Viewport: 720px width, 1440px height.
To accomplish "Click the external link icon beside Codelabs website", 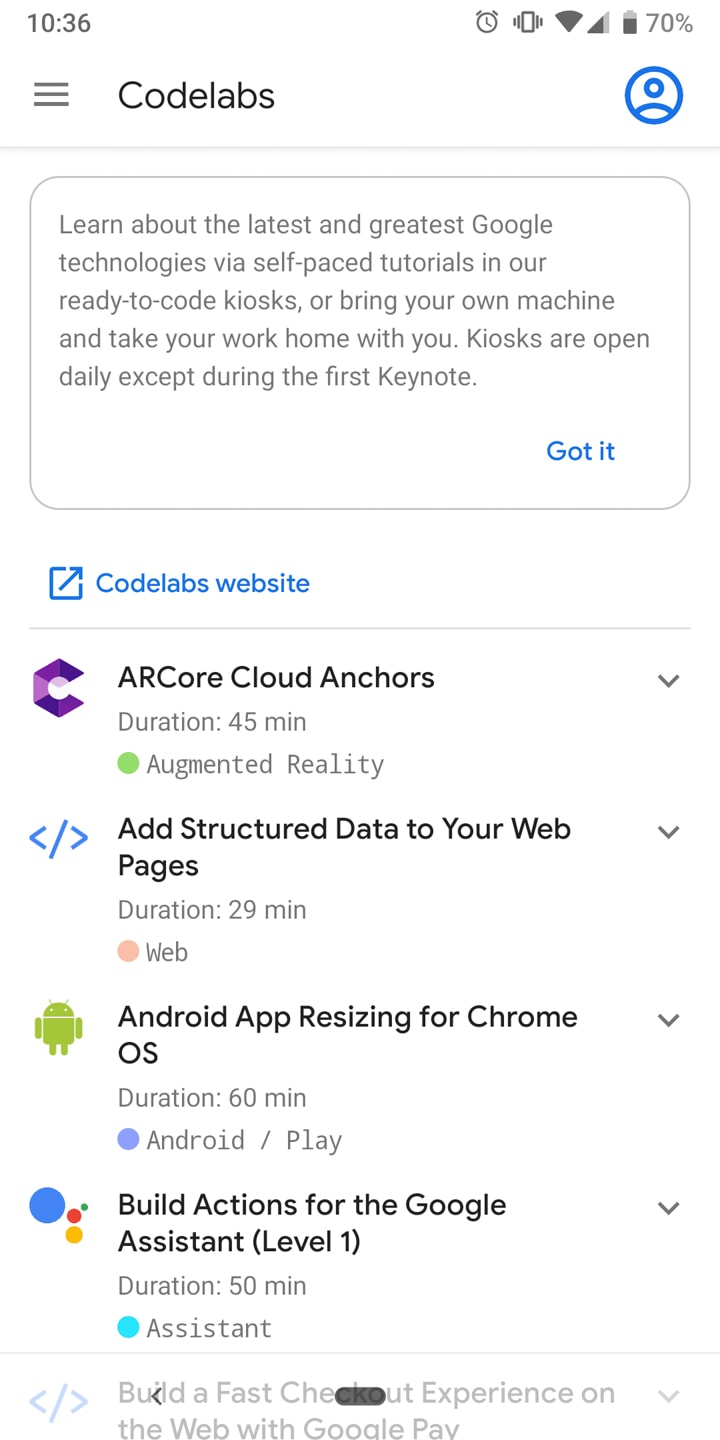I will tap(66, 583).
